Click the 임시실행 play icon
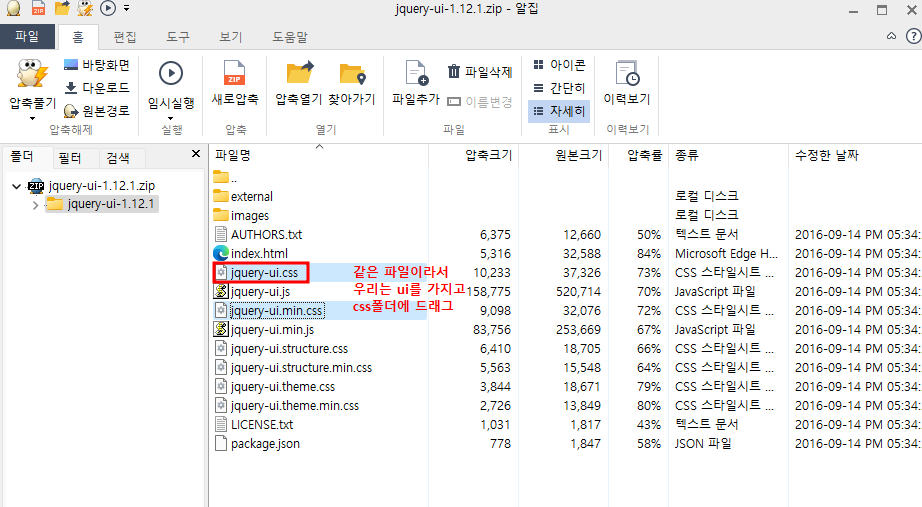Image resolution: width=922 pixels, height=507 pixels. click(x=171, y=74)
